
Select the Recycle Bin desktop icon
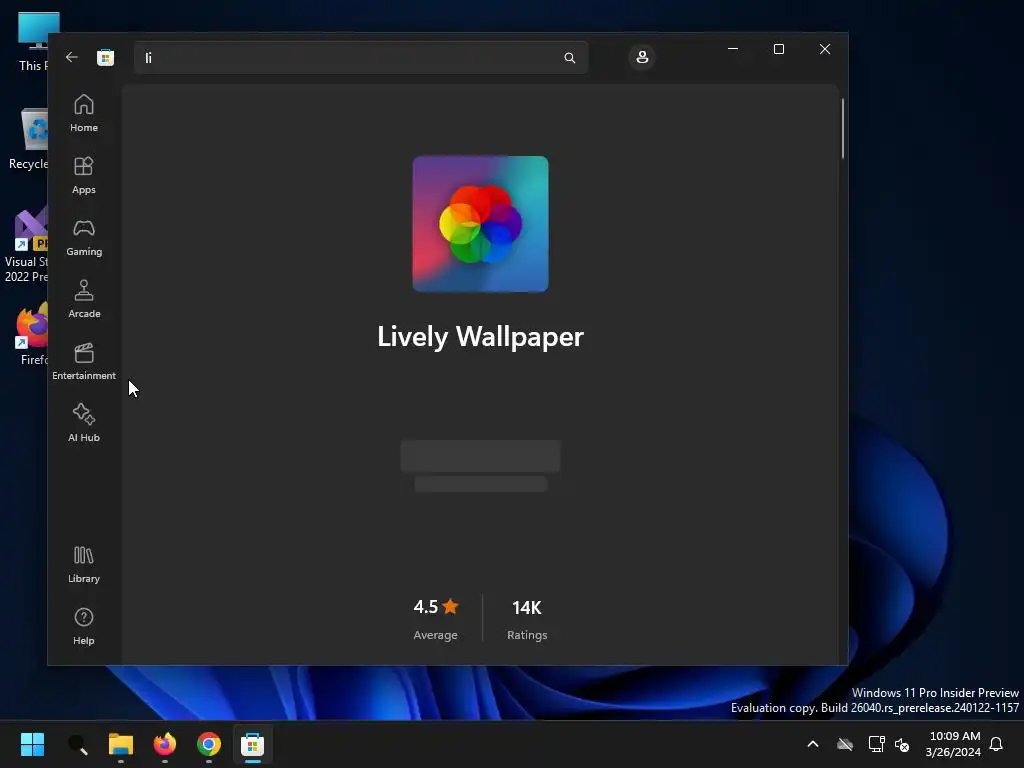point(29,138)
